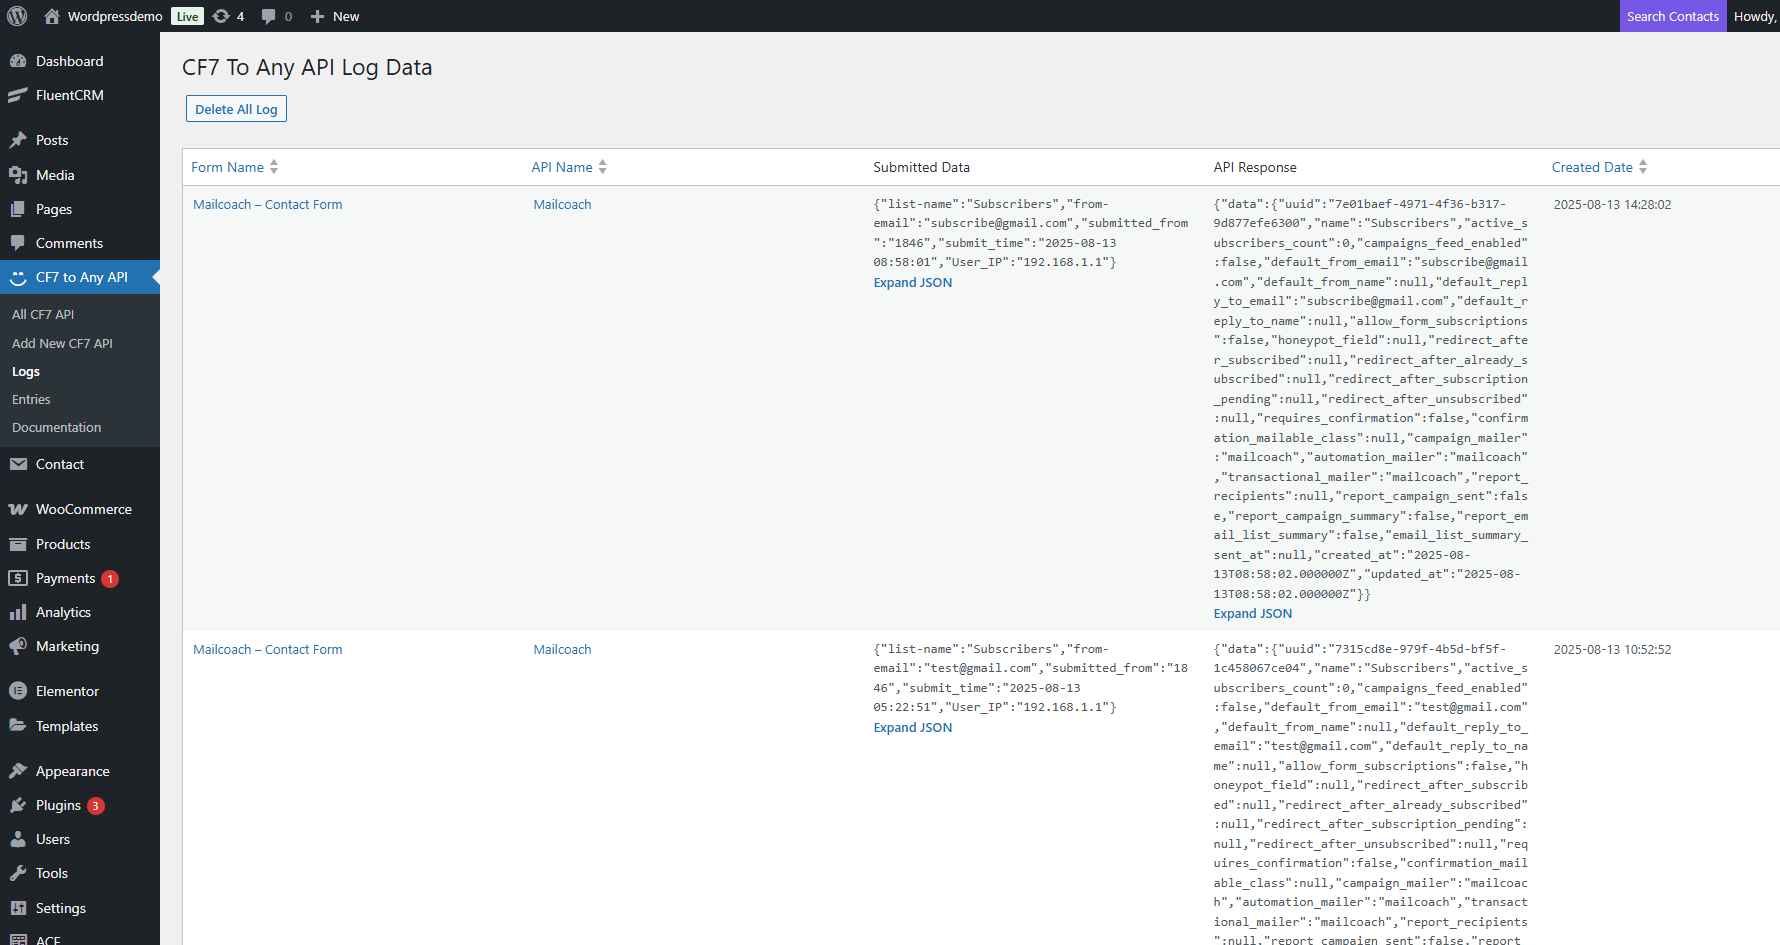Go to Add New CF7 API

point(62,343)
